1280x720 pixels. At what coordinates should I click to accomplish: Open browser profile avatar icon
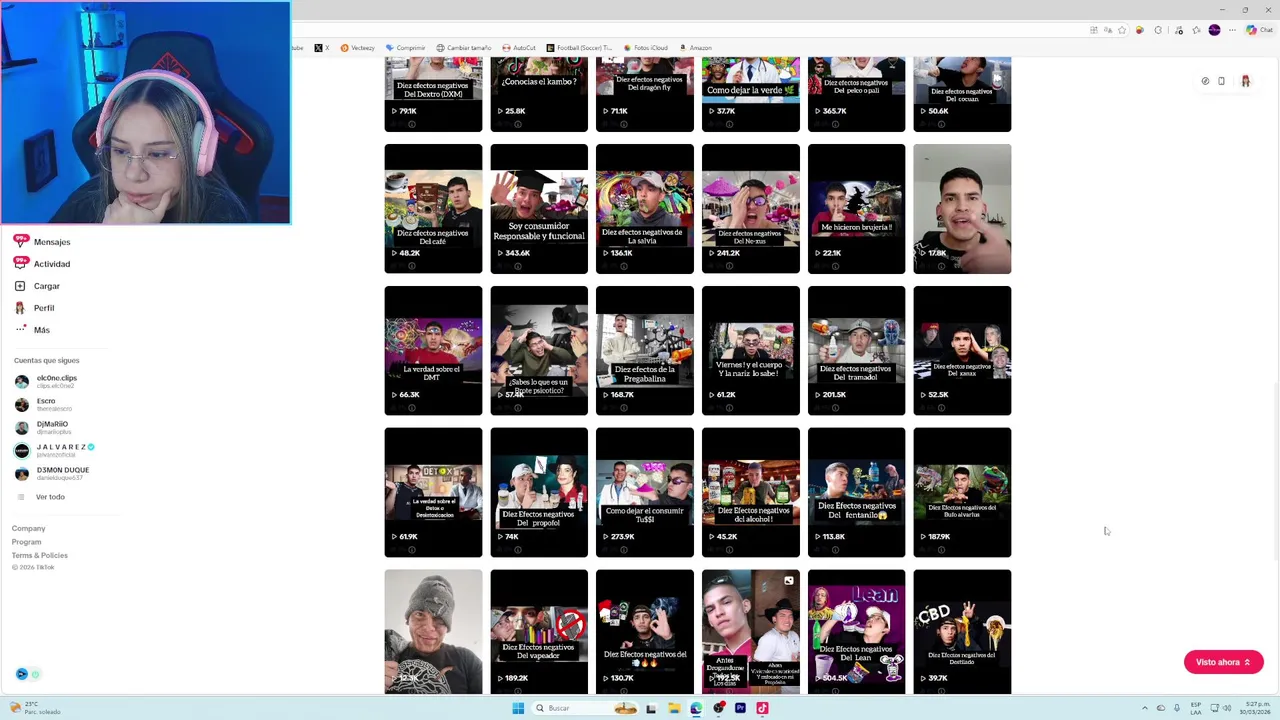pos(1214,30)
